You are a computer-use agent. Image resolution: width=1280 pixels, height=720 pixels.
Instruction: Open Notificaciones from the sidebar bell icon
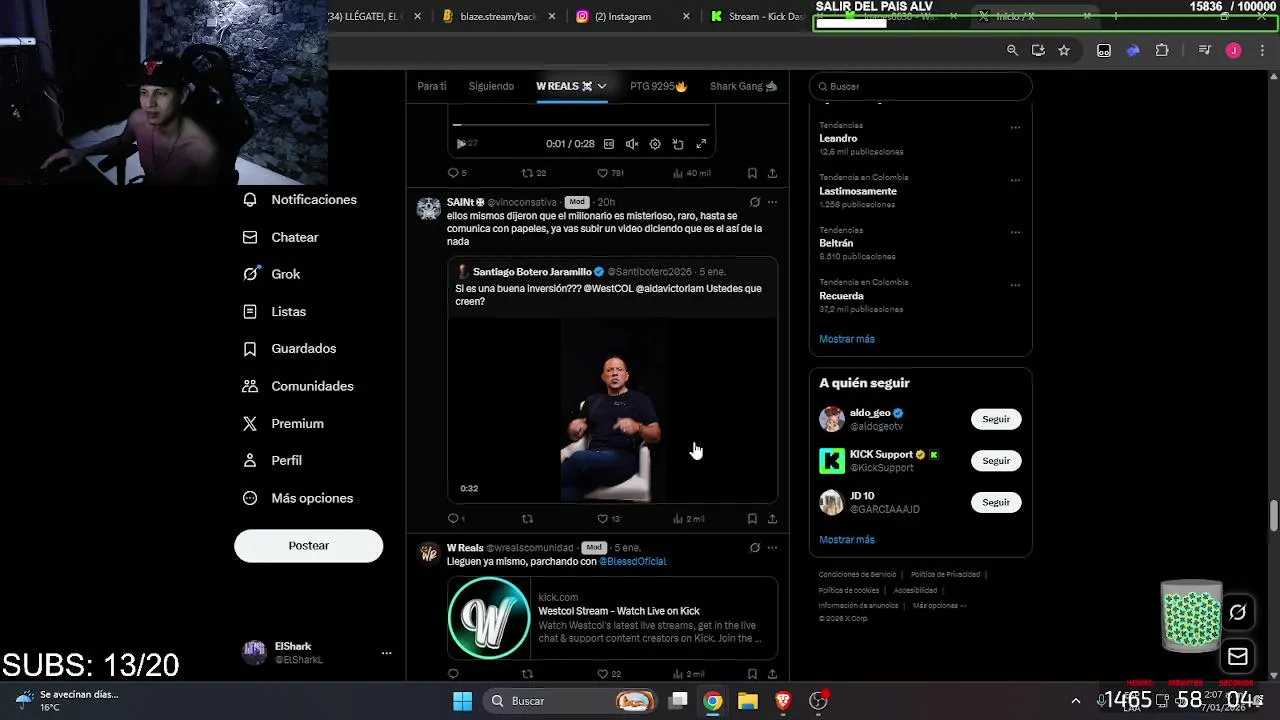pyautogui.click(x=250, y=200)
